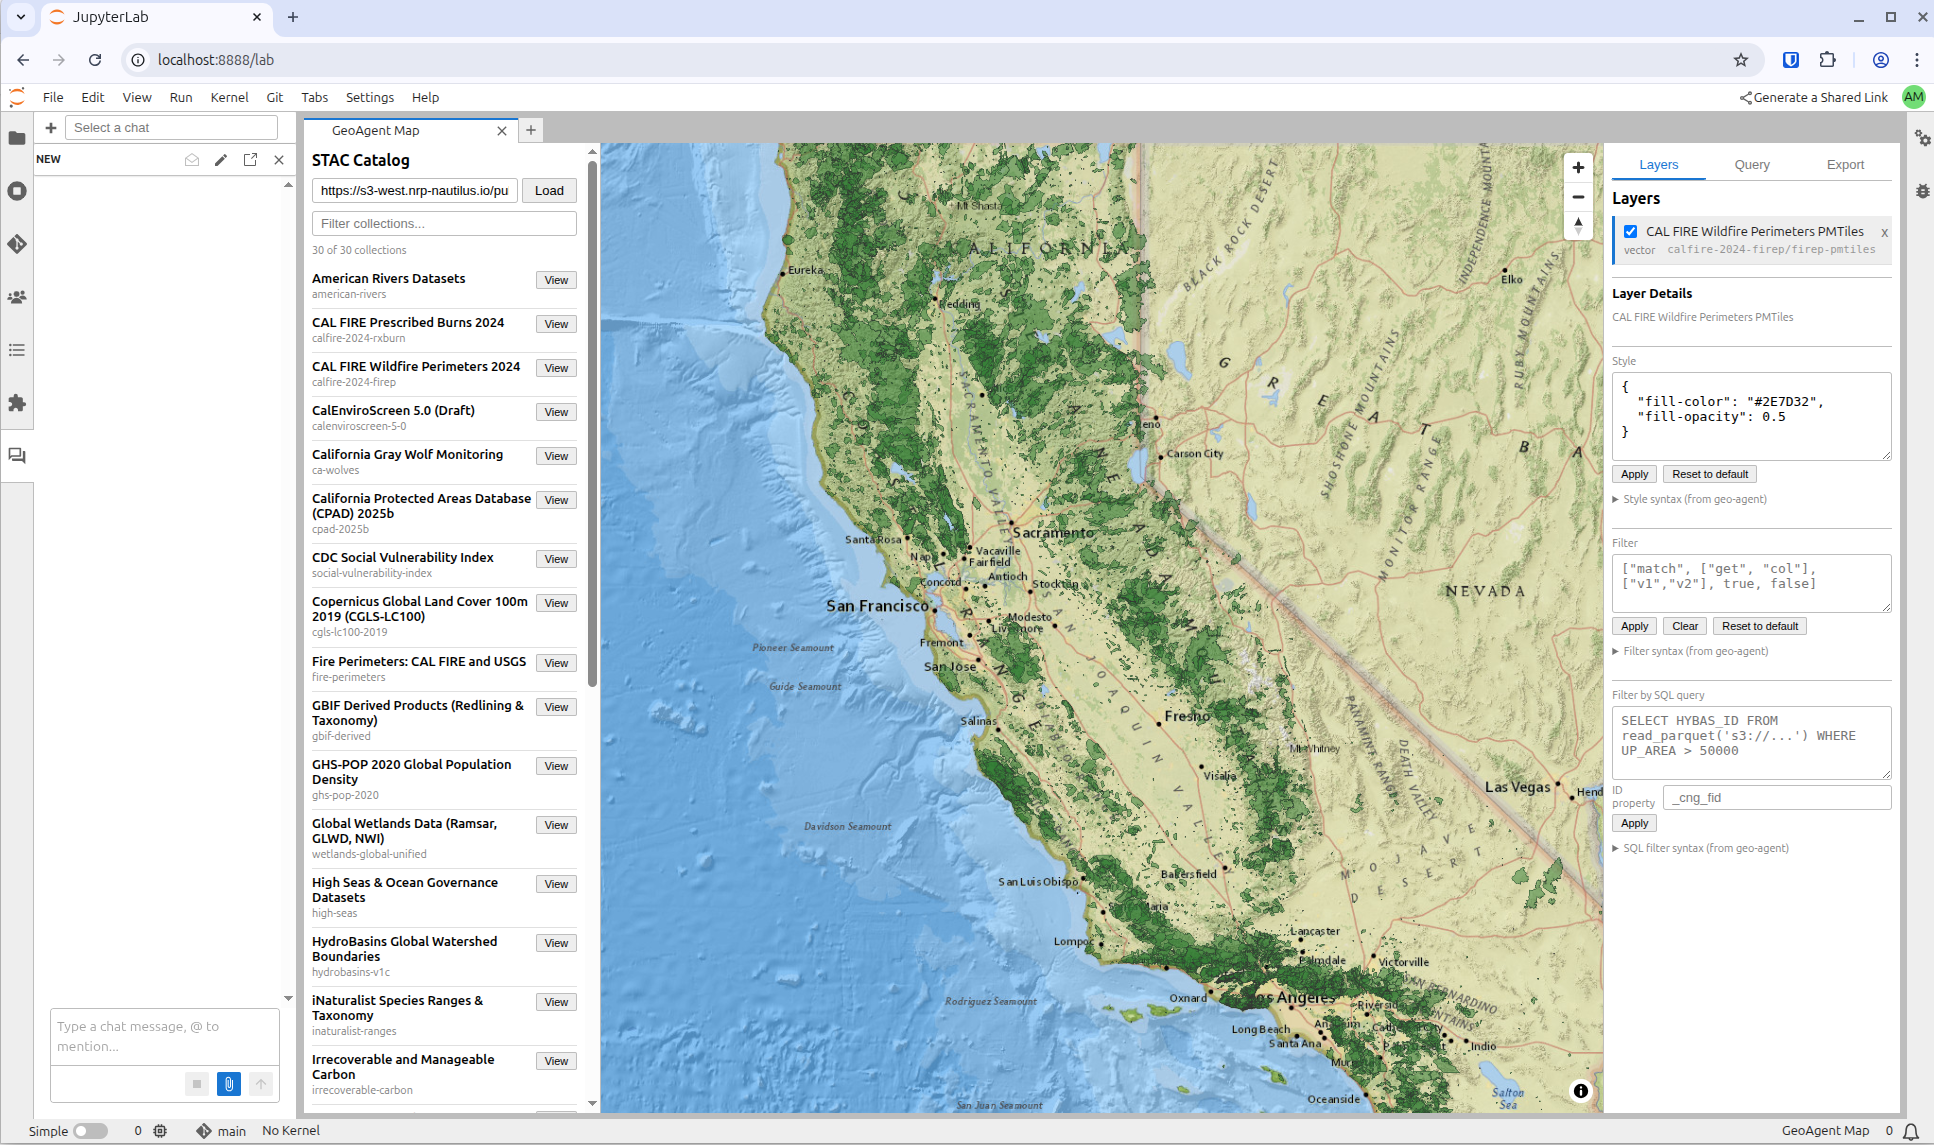Click the notifications bell in status bar
Image resolution: width=1934 pixels, height=1145 pixels.
tap(1911, 1131)
